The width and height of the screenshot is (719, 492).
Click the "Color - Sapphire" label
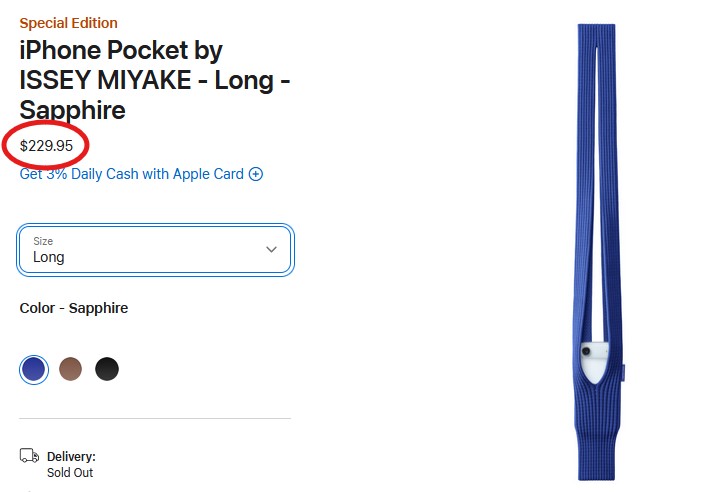tap(74, 308)
